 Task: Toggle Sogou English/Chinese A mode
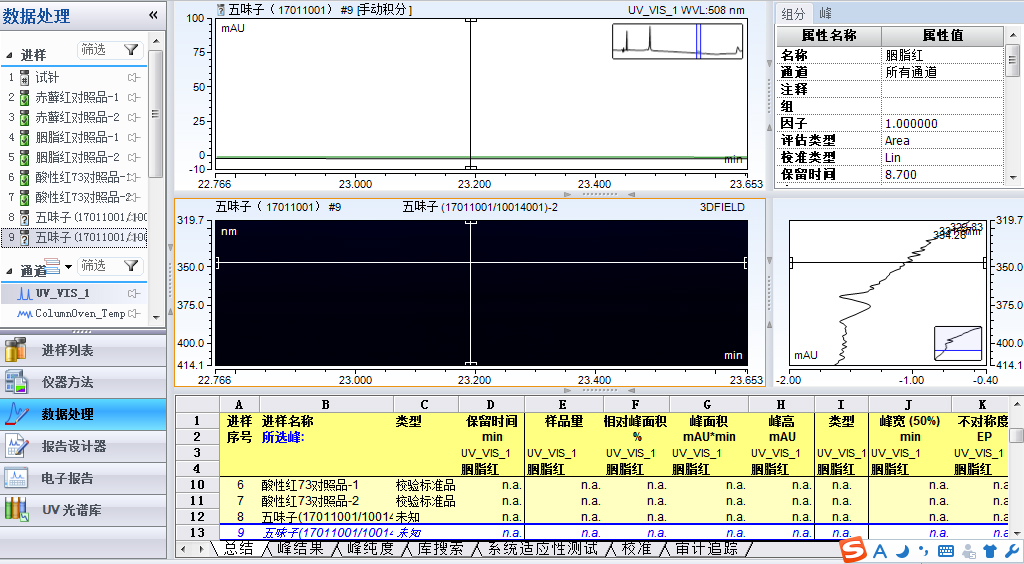880,552
